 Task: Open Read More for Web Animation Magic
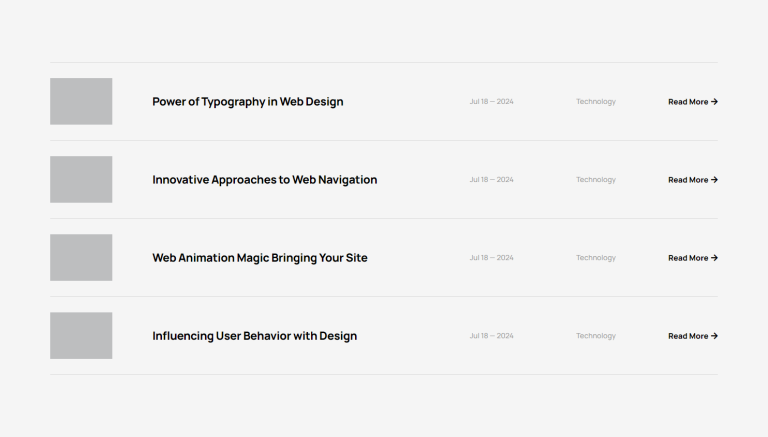tap(692, 258)
